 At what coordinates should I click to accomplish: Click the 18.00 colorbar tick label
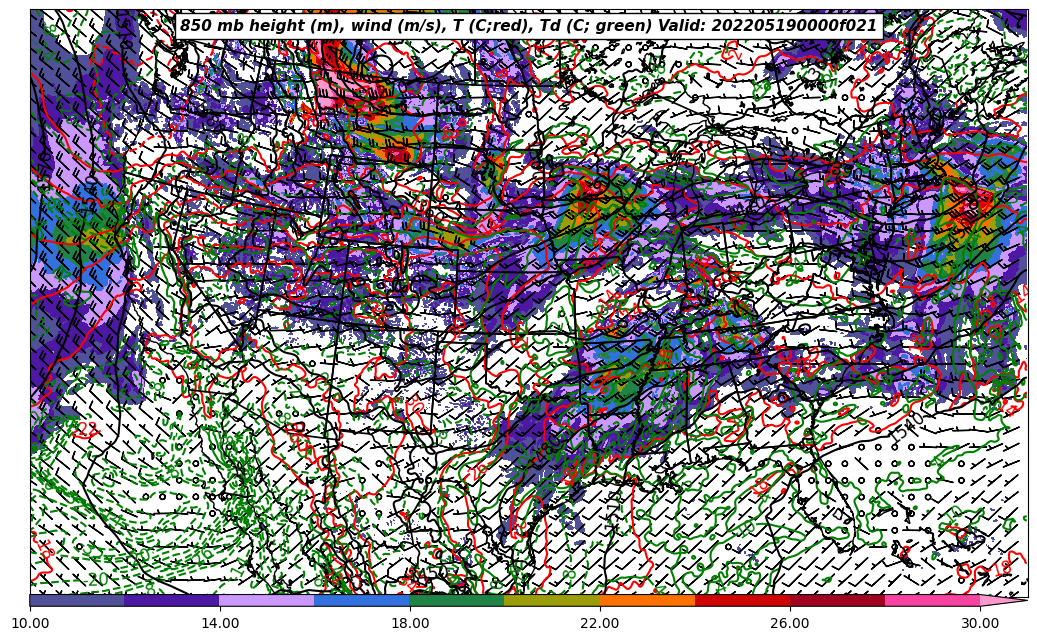[x=410, y=623]
